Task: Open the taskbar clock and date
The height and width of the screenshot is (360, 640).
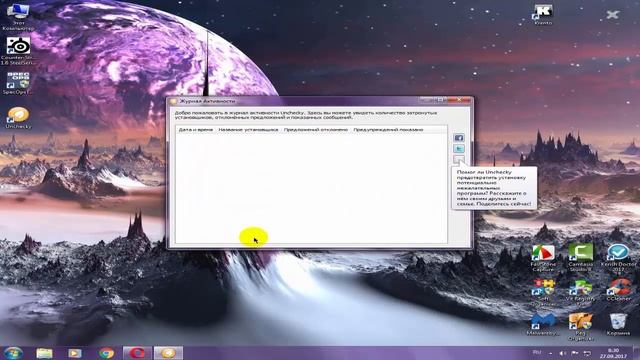Action: pos(613,353)
